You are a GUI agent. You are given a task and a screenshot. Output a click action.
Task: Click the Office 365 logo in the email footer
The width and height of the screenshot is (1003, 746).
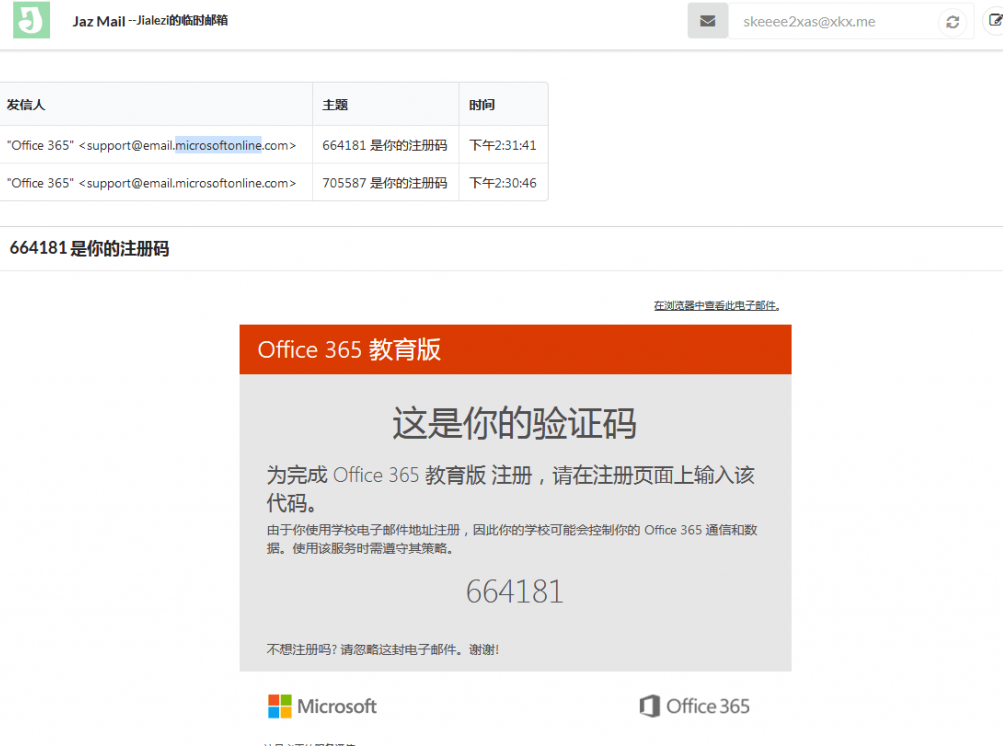(x=694, y=706)
